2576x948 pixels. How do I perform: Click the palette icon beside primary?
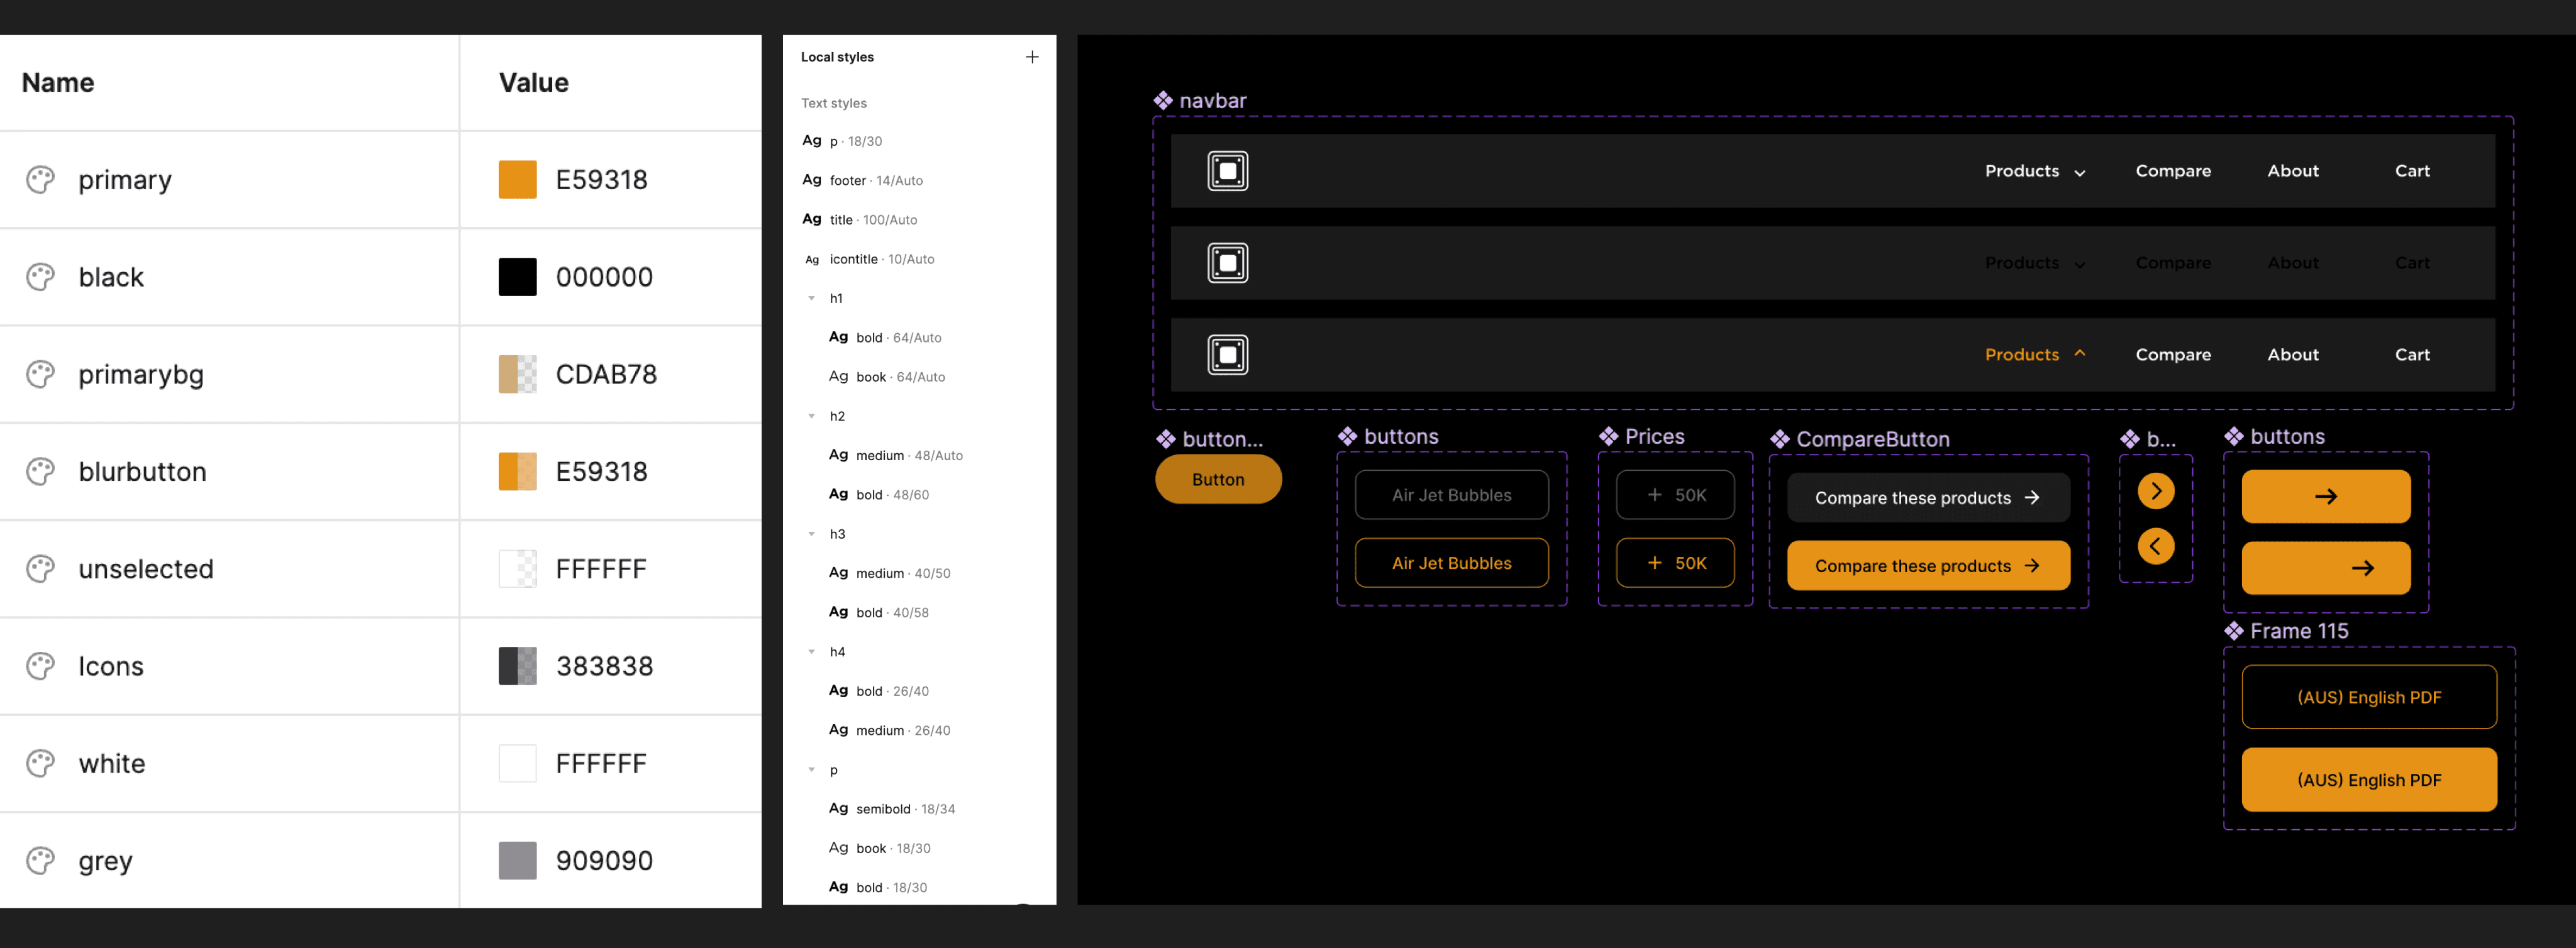40,180
